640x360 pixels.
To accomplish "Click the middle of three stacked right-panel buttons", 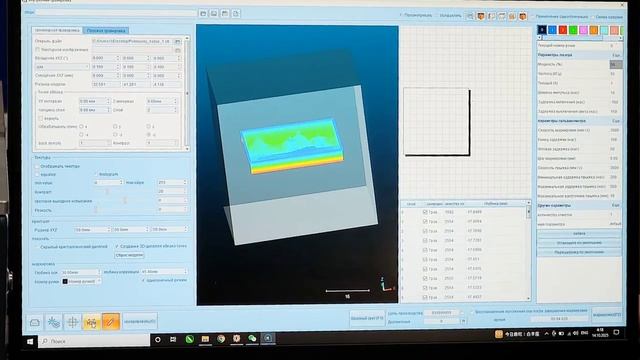I will coord(579,243).
